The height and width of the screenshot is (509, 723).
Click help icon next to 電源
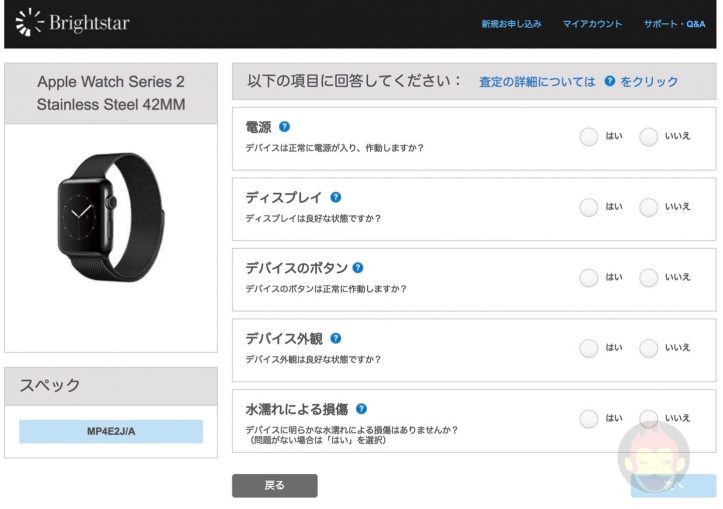point(285,127)
